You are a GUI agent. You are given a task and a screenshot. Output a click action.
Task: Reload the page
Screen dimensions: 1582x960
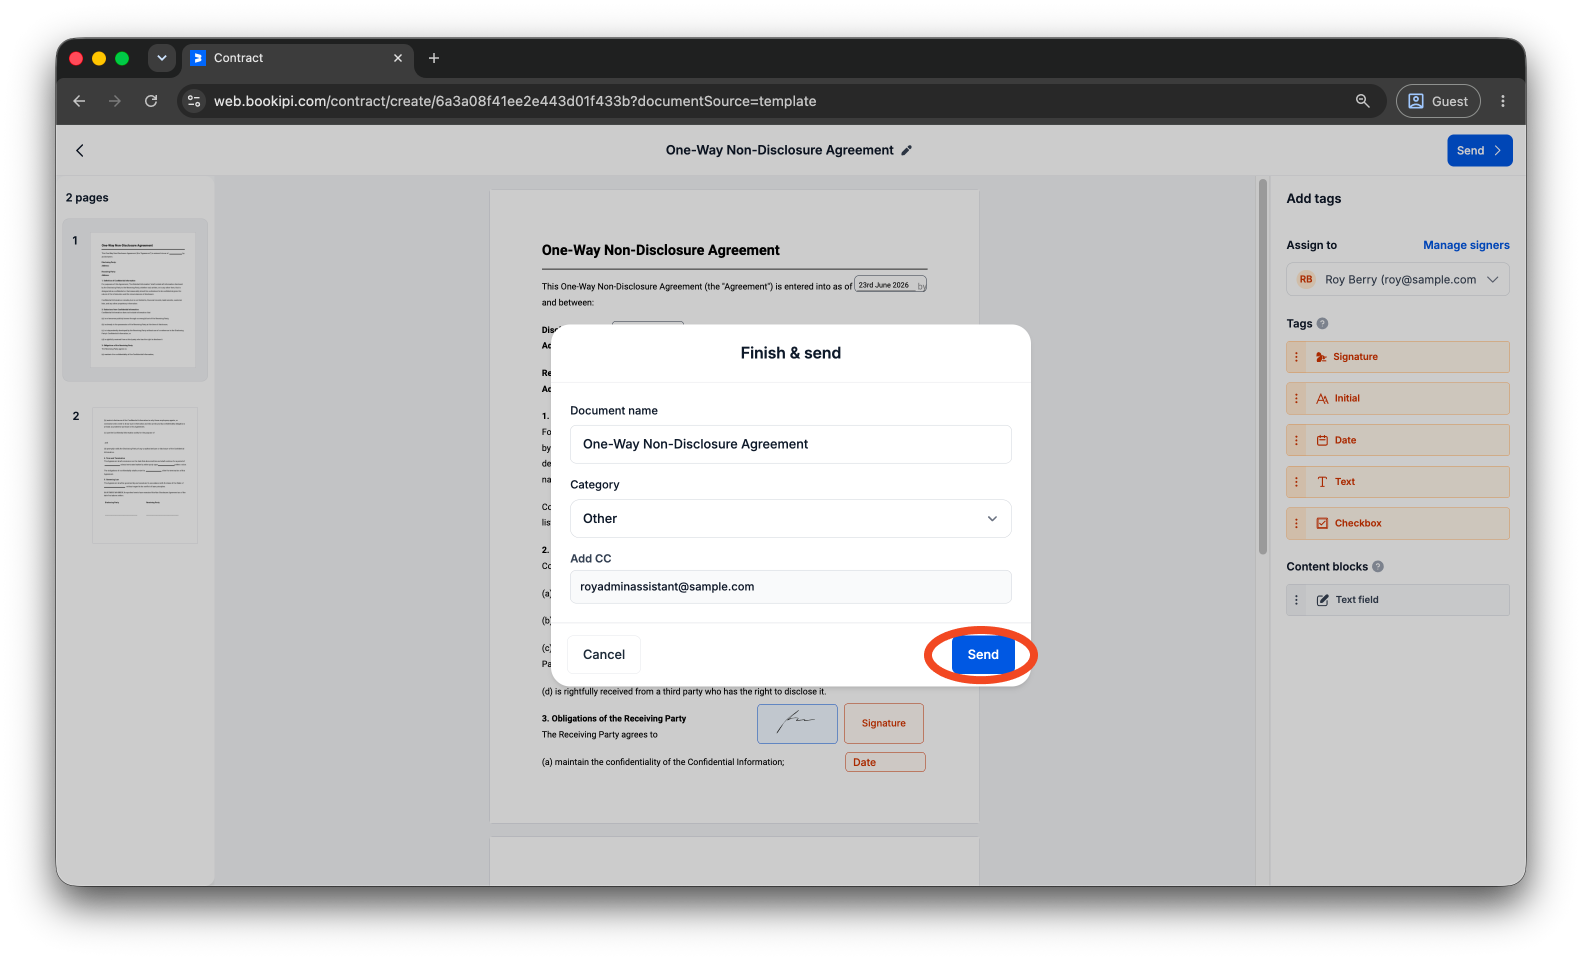(x=151, y=101)
